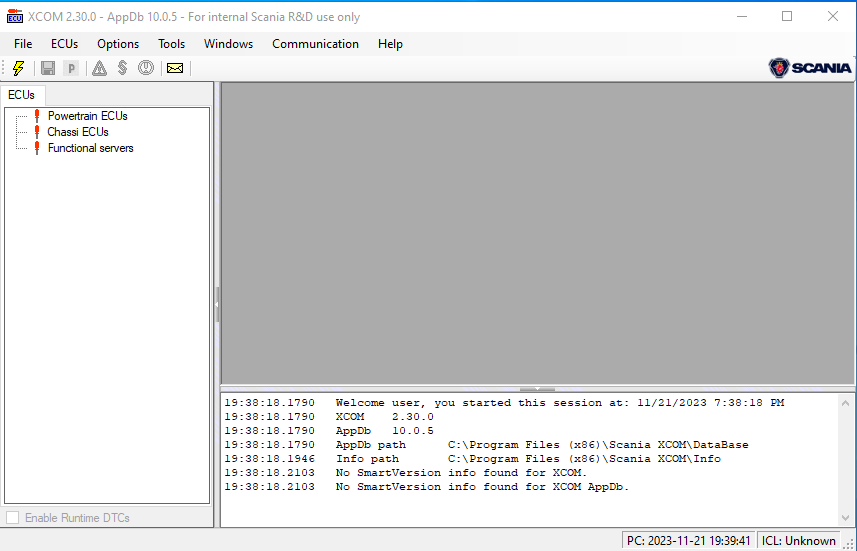Click the grey P toolbar icon

[71, 68]
